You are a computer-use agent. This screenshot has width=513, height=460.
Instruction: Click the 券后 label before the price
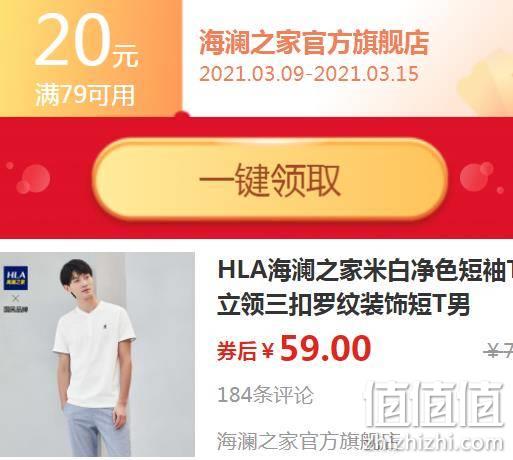click(x=237, y=351)
